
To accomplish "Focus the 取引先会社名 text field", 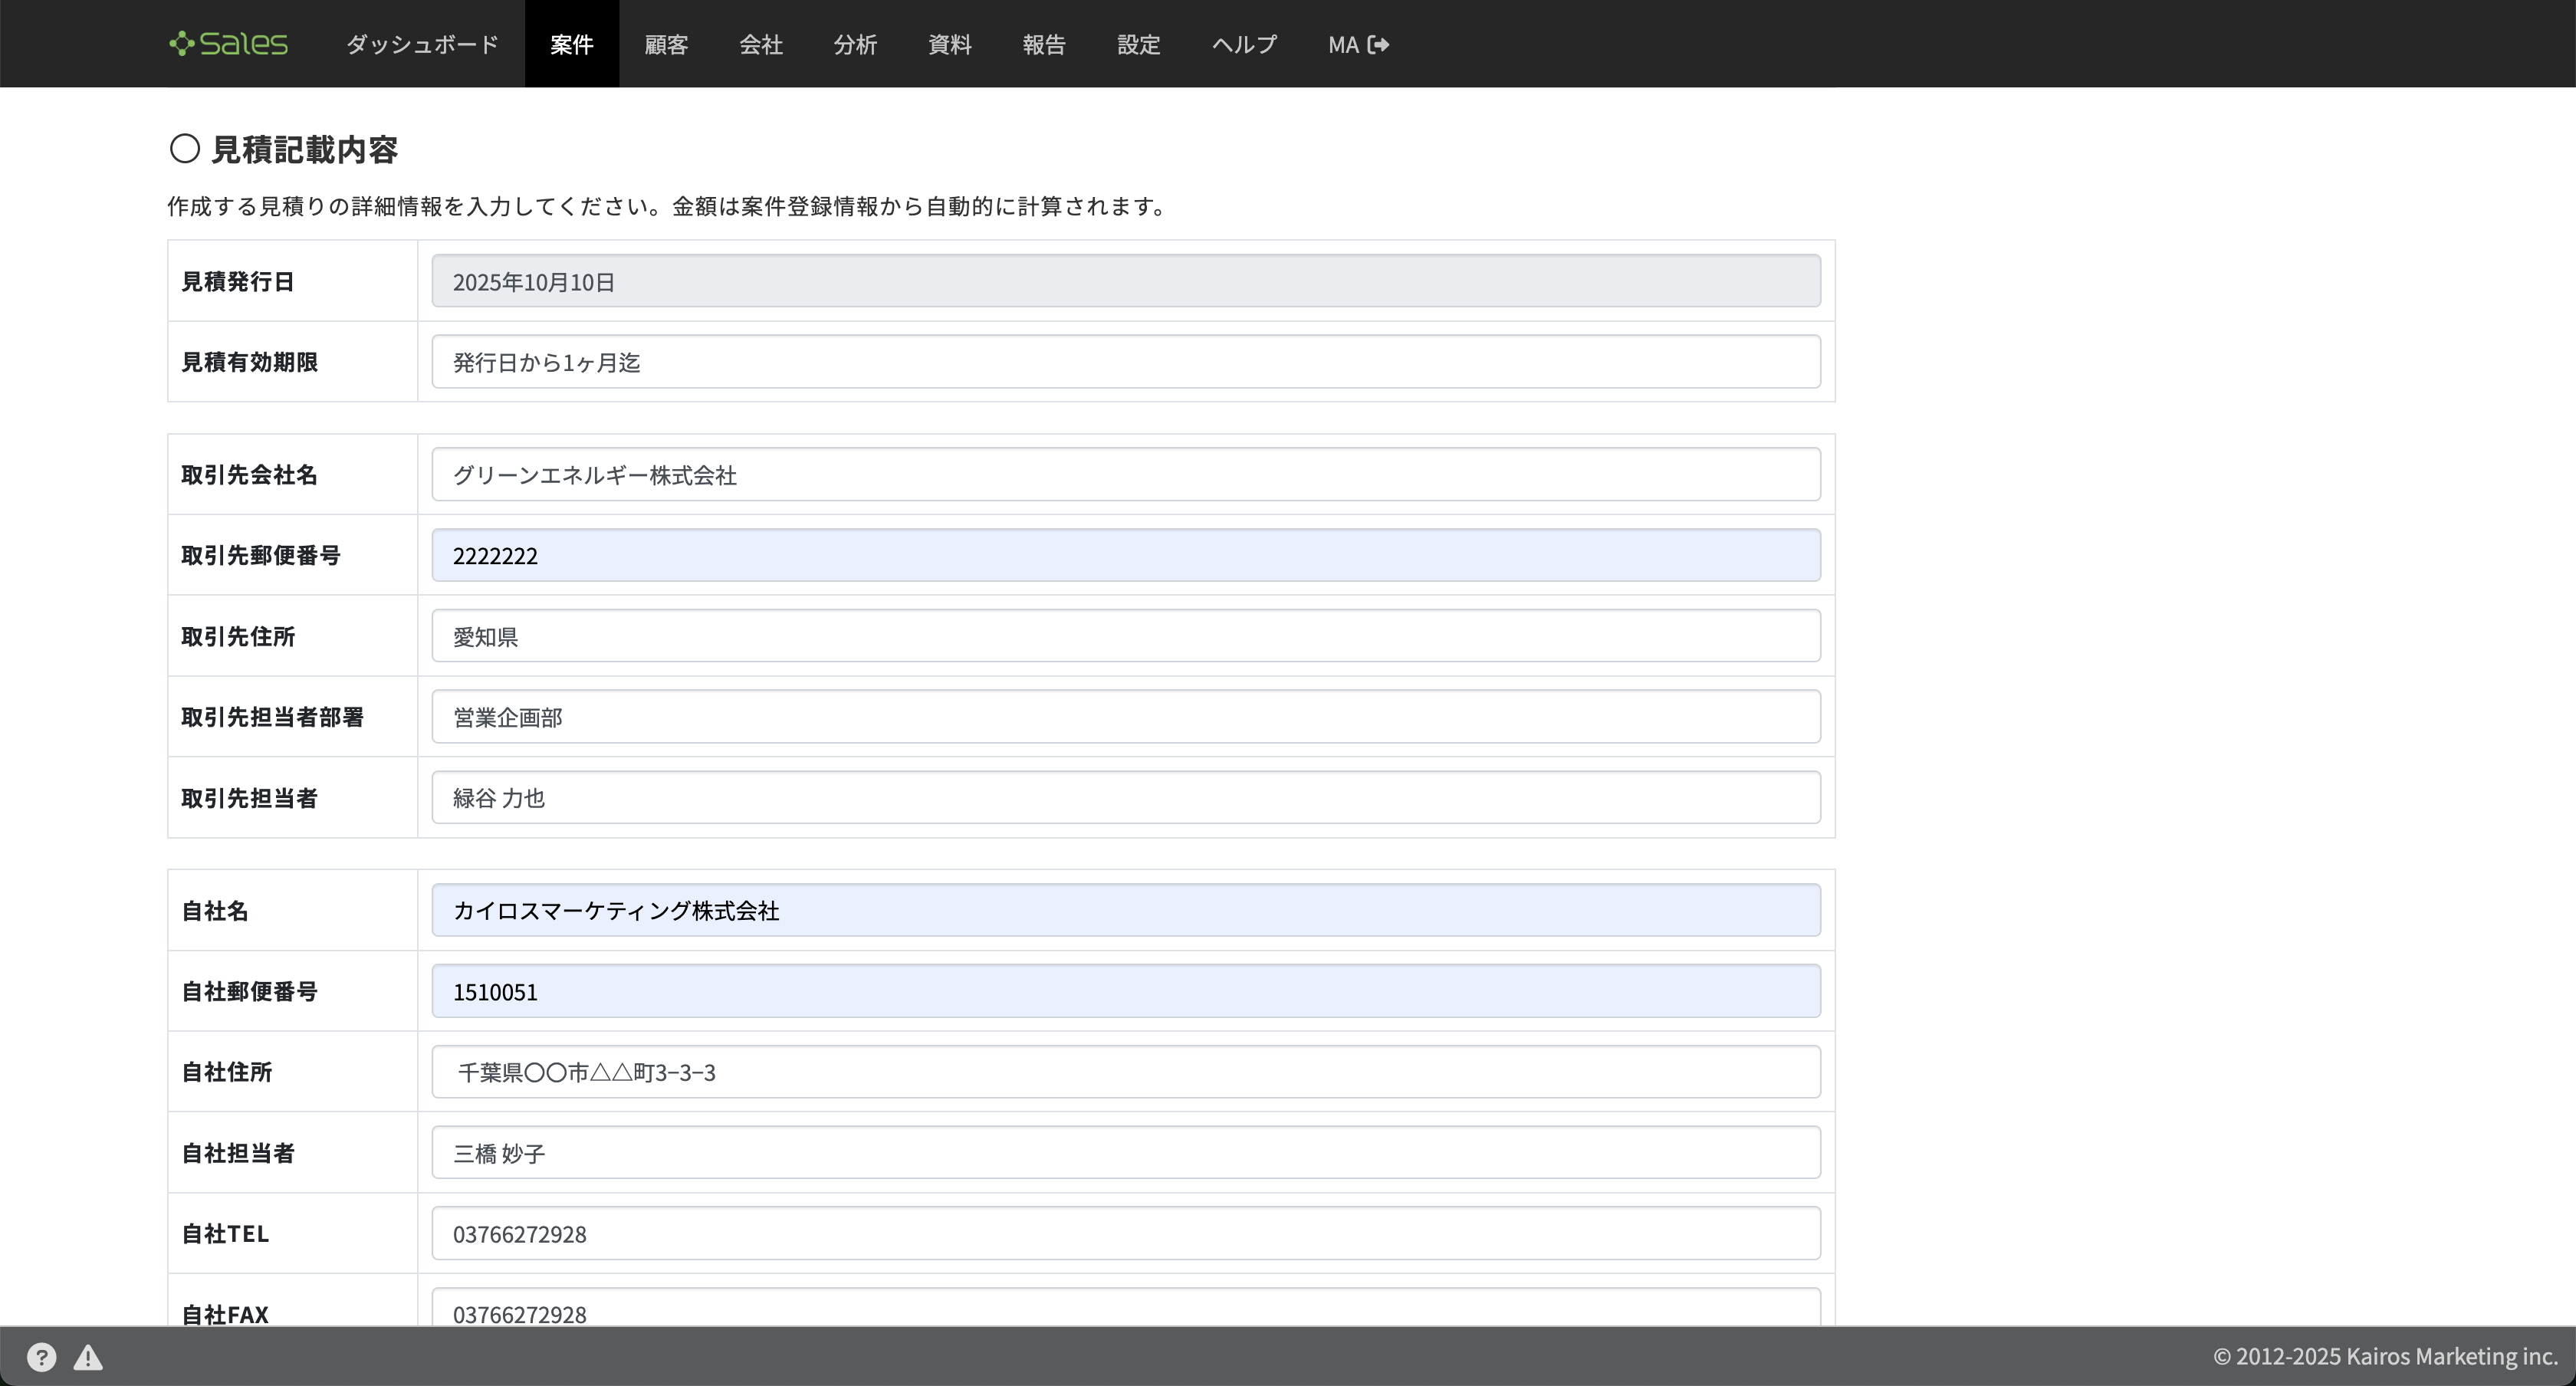I will (x=1125, y=475).
